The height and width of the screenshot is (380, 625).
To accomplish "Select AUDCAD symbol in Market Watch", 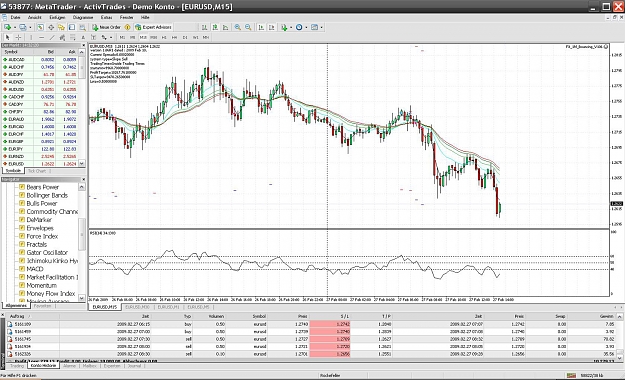I will click(x=40, y=59).
